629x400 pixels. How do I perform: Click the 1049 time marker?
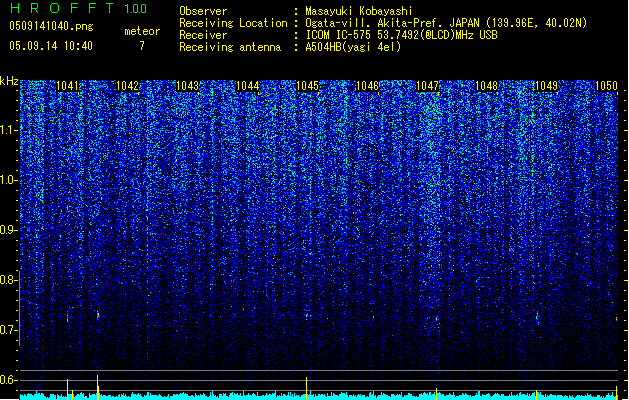click(x=547, y=86)
